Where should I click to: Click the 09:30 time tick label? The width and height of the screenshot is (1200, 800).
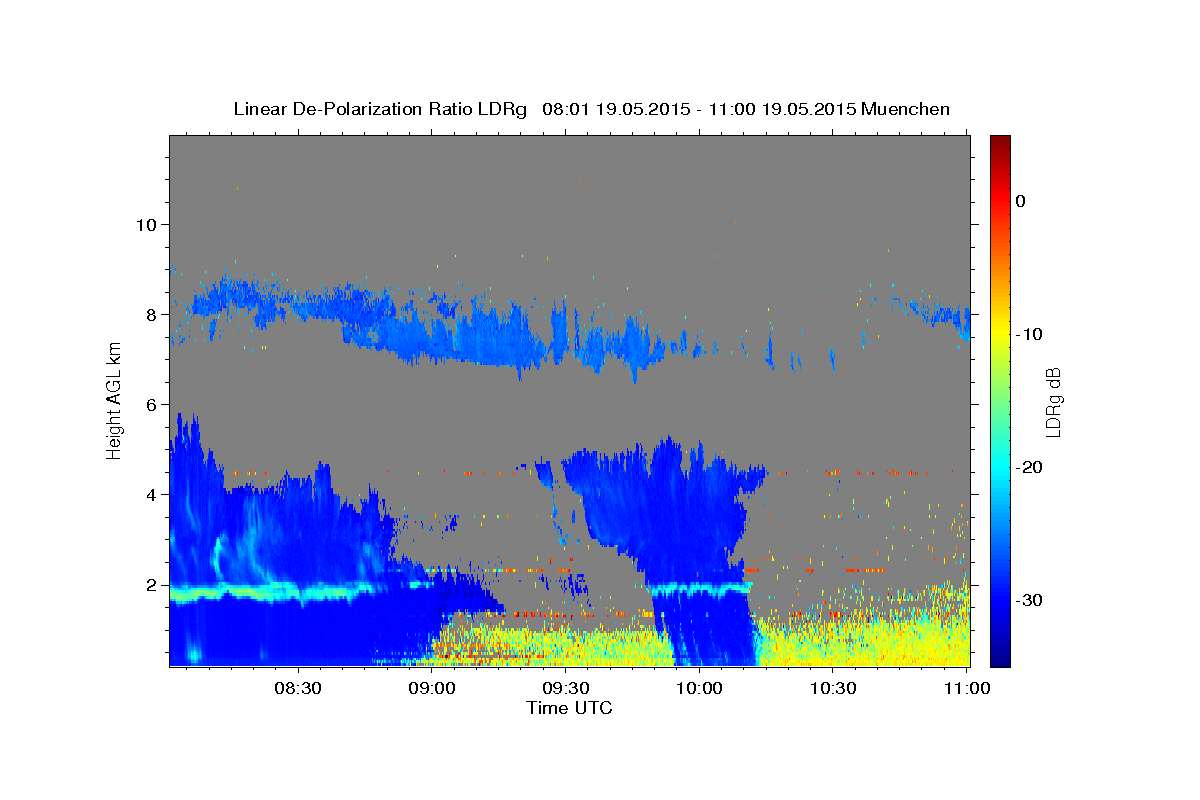coord(565,688)
